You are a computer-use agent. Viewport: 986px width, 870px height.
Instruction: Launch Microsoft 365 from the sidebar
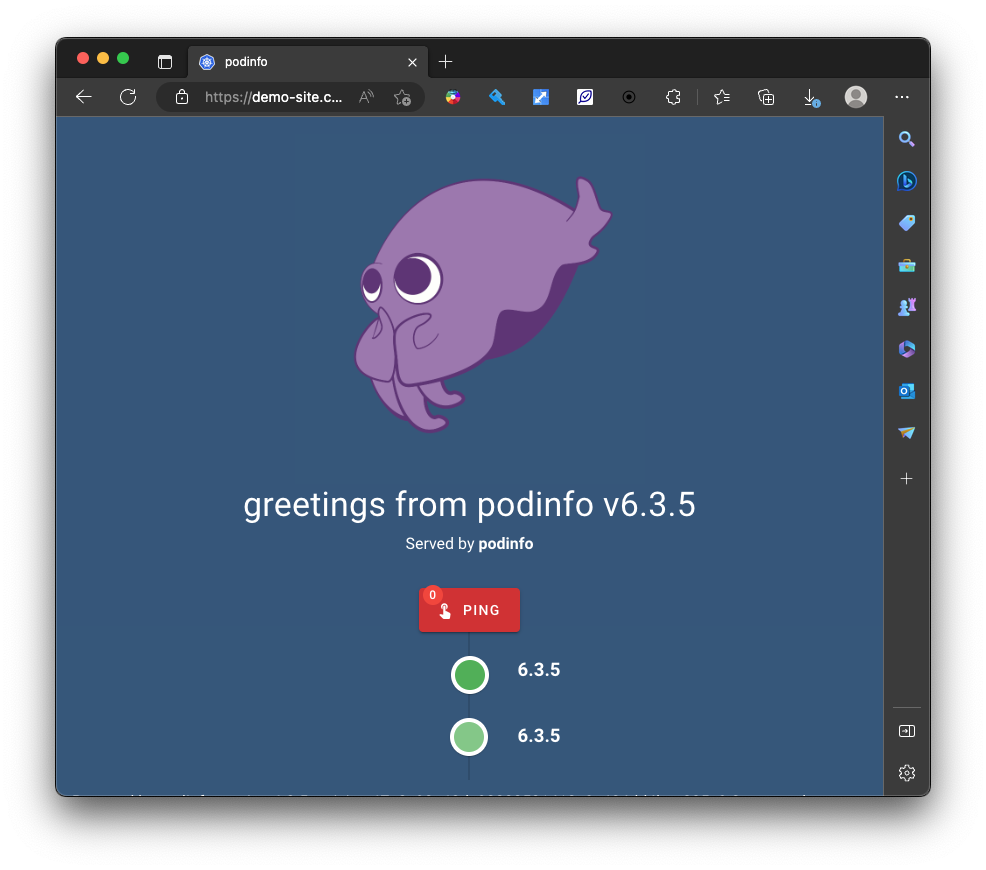pos(907,349)
